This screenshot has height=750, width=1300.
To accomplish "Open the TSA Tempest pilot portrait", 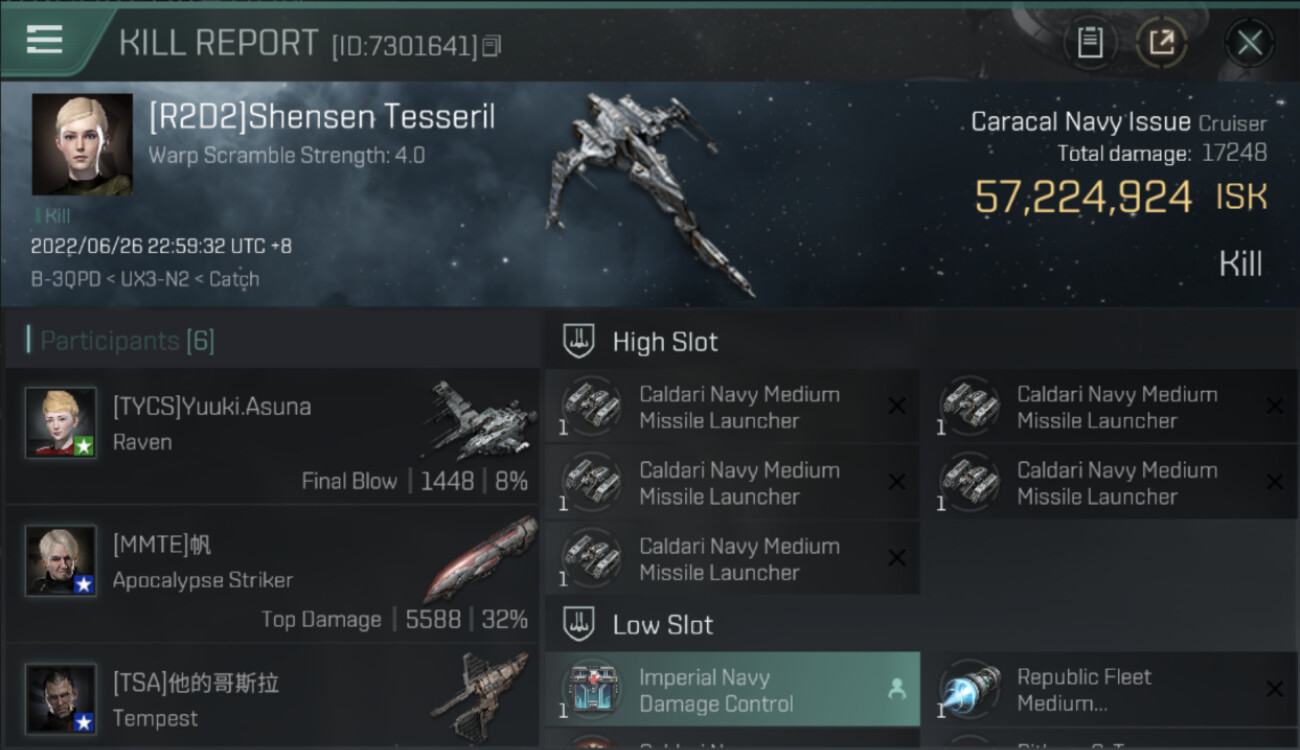I will (61, 699).
